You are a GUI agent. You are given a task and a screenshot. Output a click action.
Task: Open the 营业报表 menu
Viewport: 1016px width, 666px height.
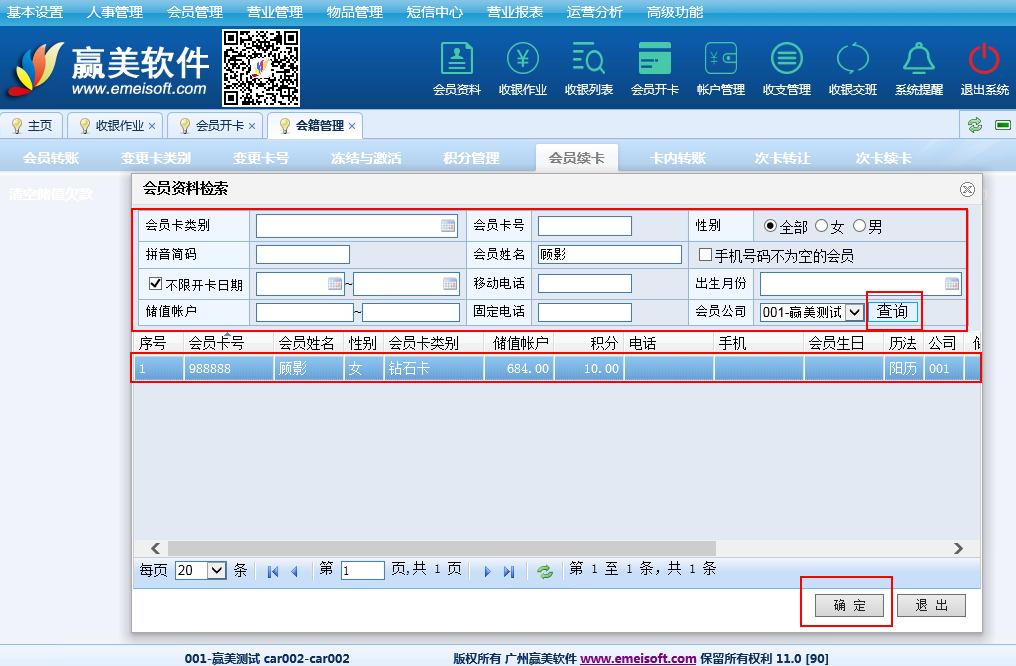pyautogui.click(x=515, y=12)
